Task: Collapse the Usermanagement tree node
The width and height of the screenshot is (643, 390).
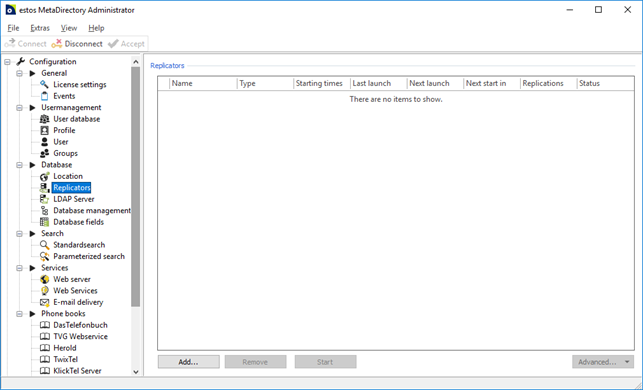Action: pos(19,107)
